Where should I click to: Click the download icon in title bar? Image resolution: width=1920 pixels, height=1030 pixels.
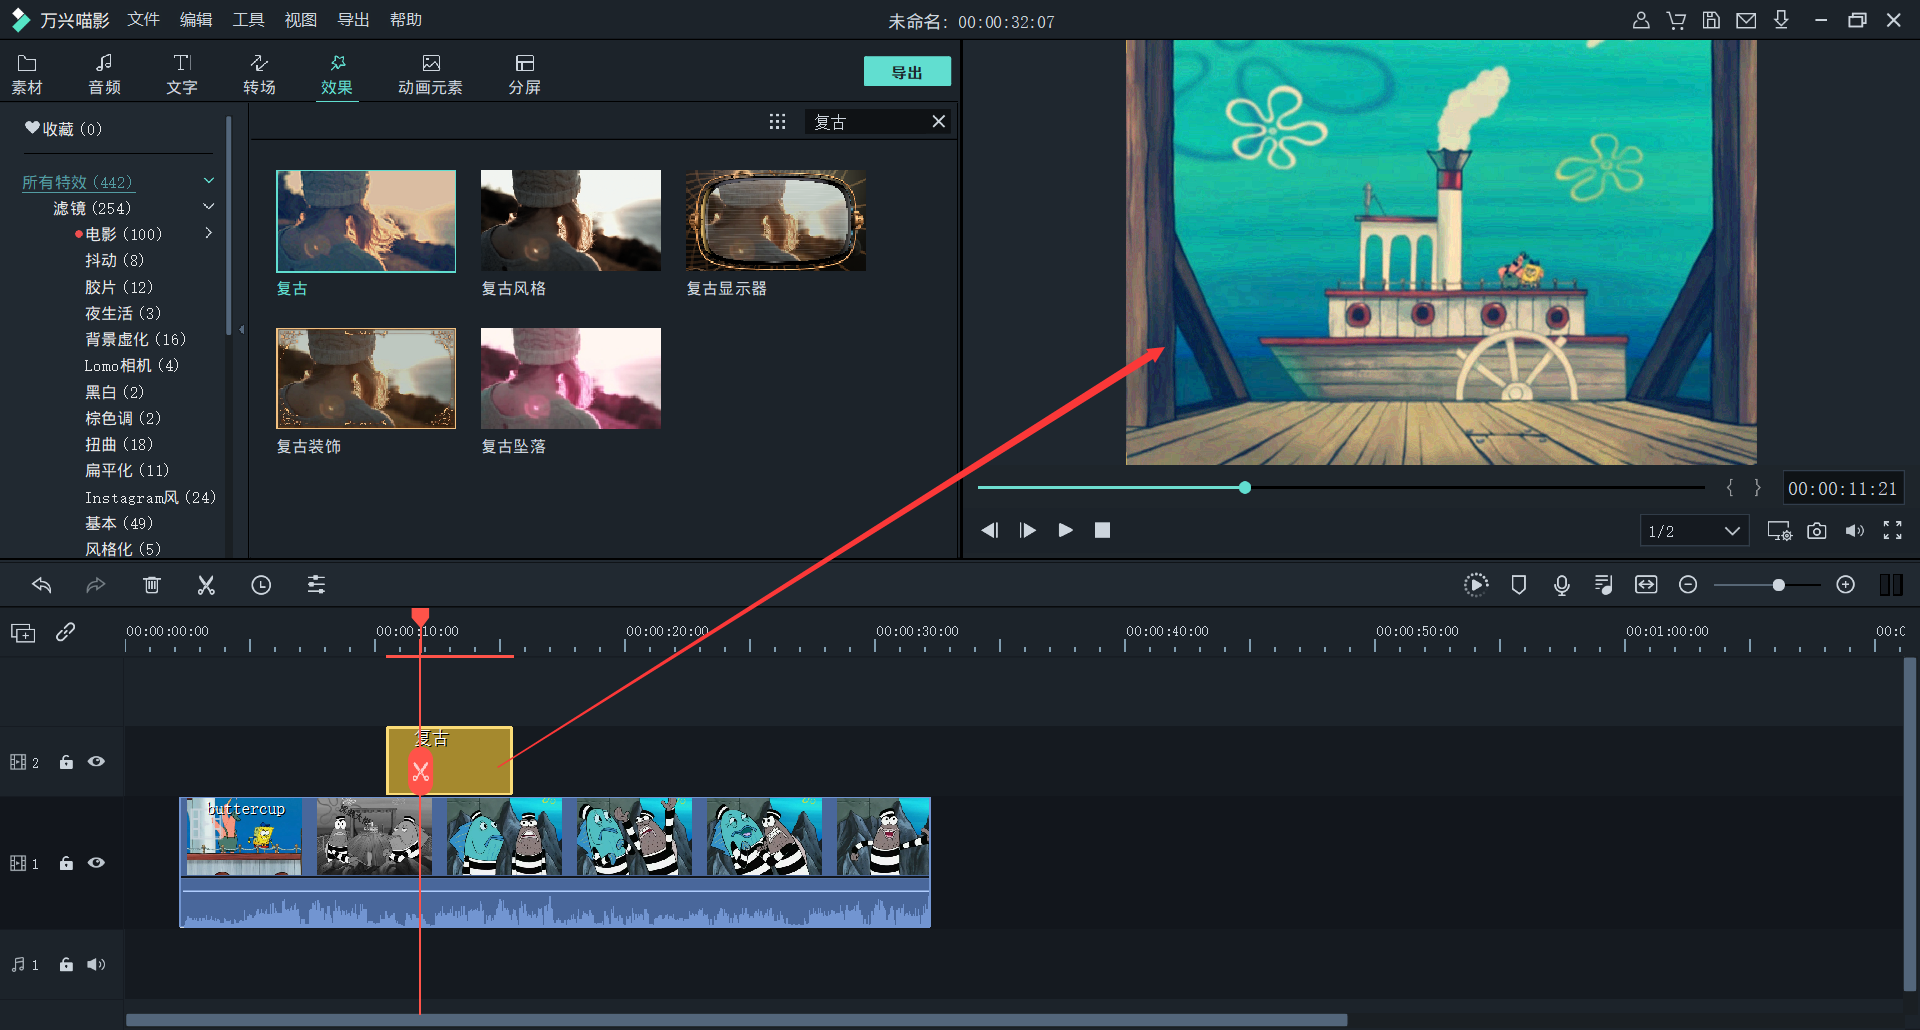[1781, 20]
